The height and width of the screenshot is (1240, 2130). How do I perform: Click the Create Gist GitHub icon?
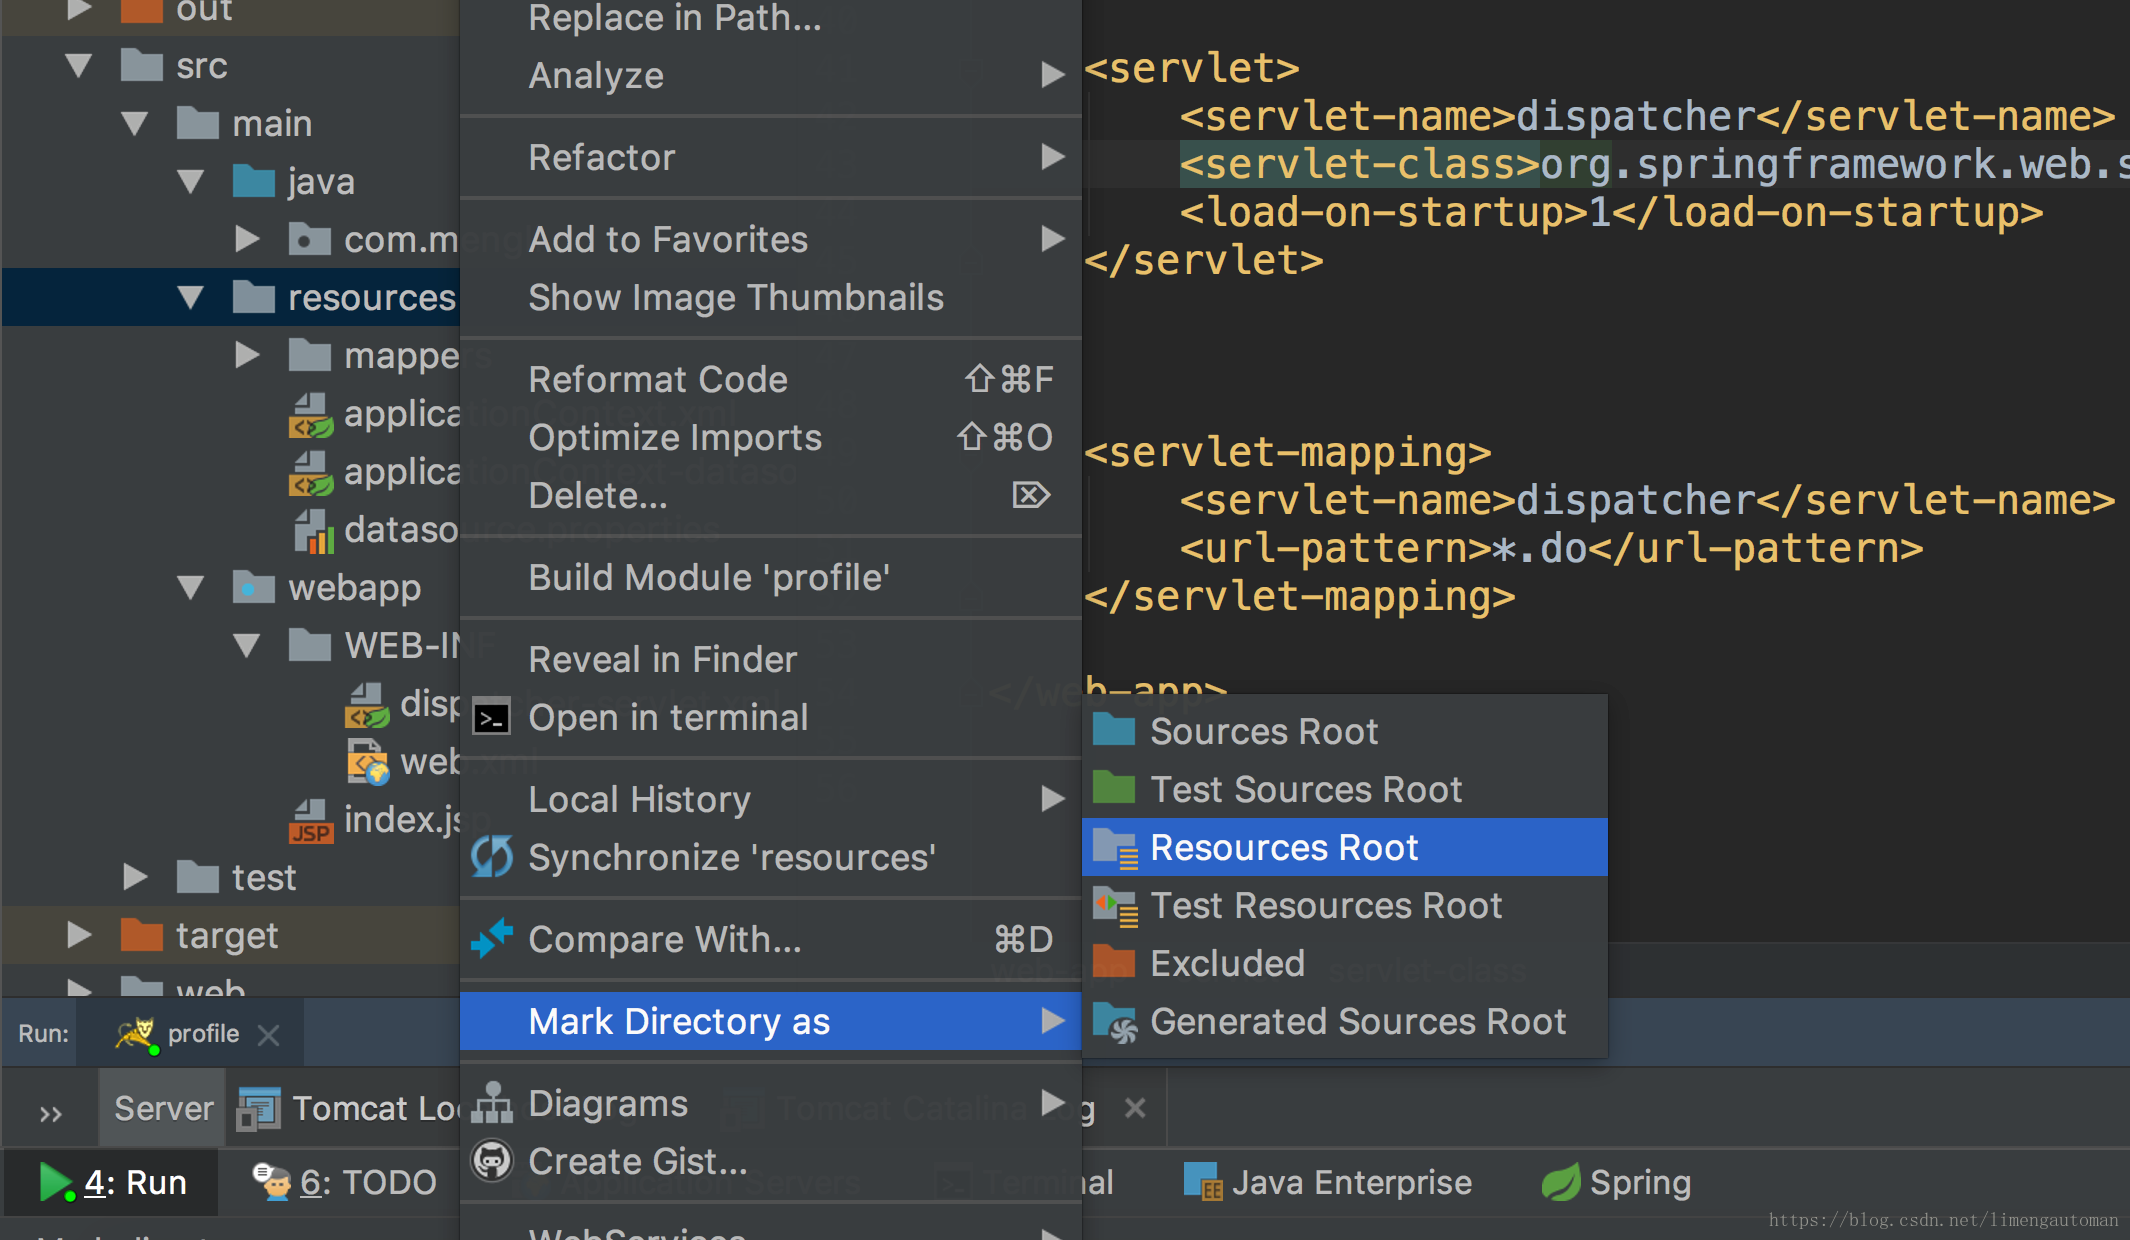tap(491, 1161)
